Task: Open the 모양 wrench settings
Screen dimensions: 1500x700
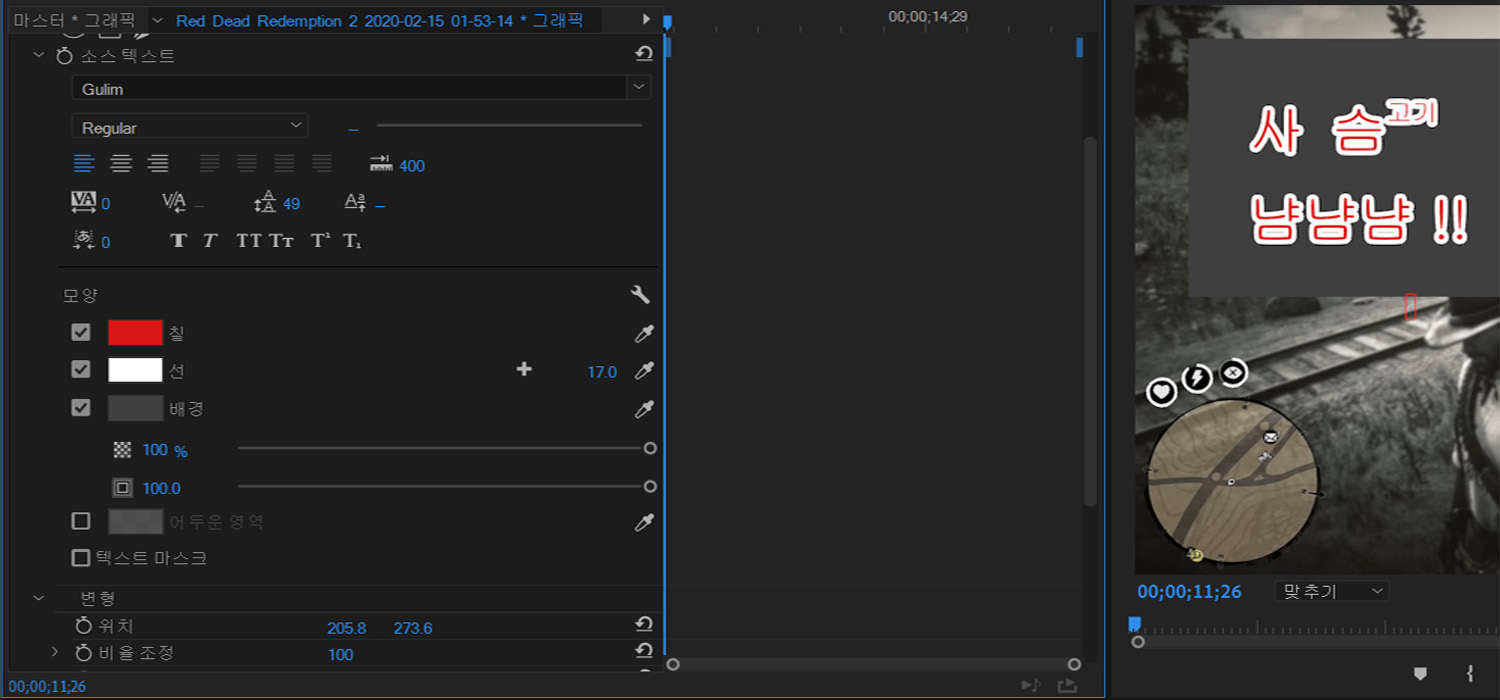Action: pyautogui.click(x=641, y=294)
